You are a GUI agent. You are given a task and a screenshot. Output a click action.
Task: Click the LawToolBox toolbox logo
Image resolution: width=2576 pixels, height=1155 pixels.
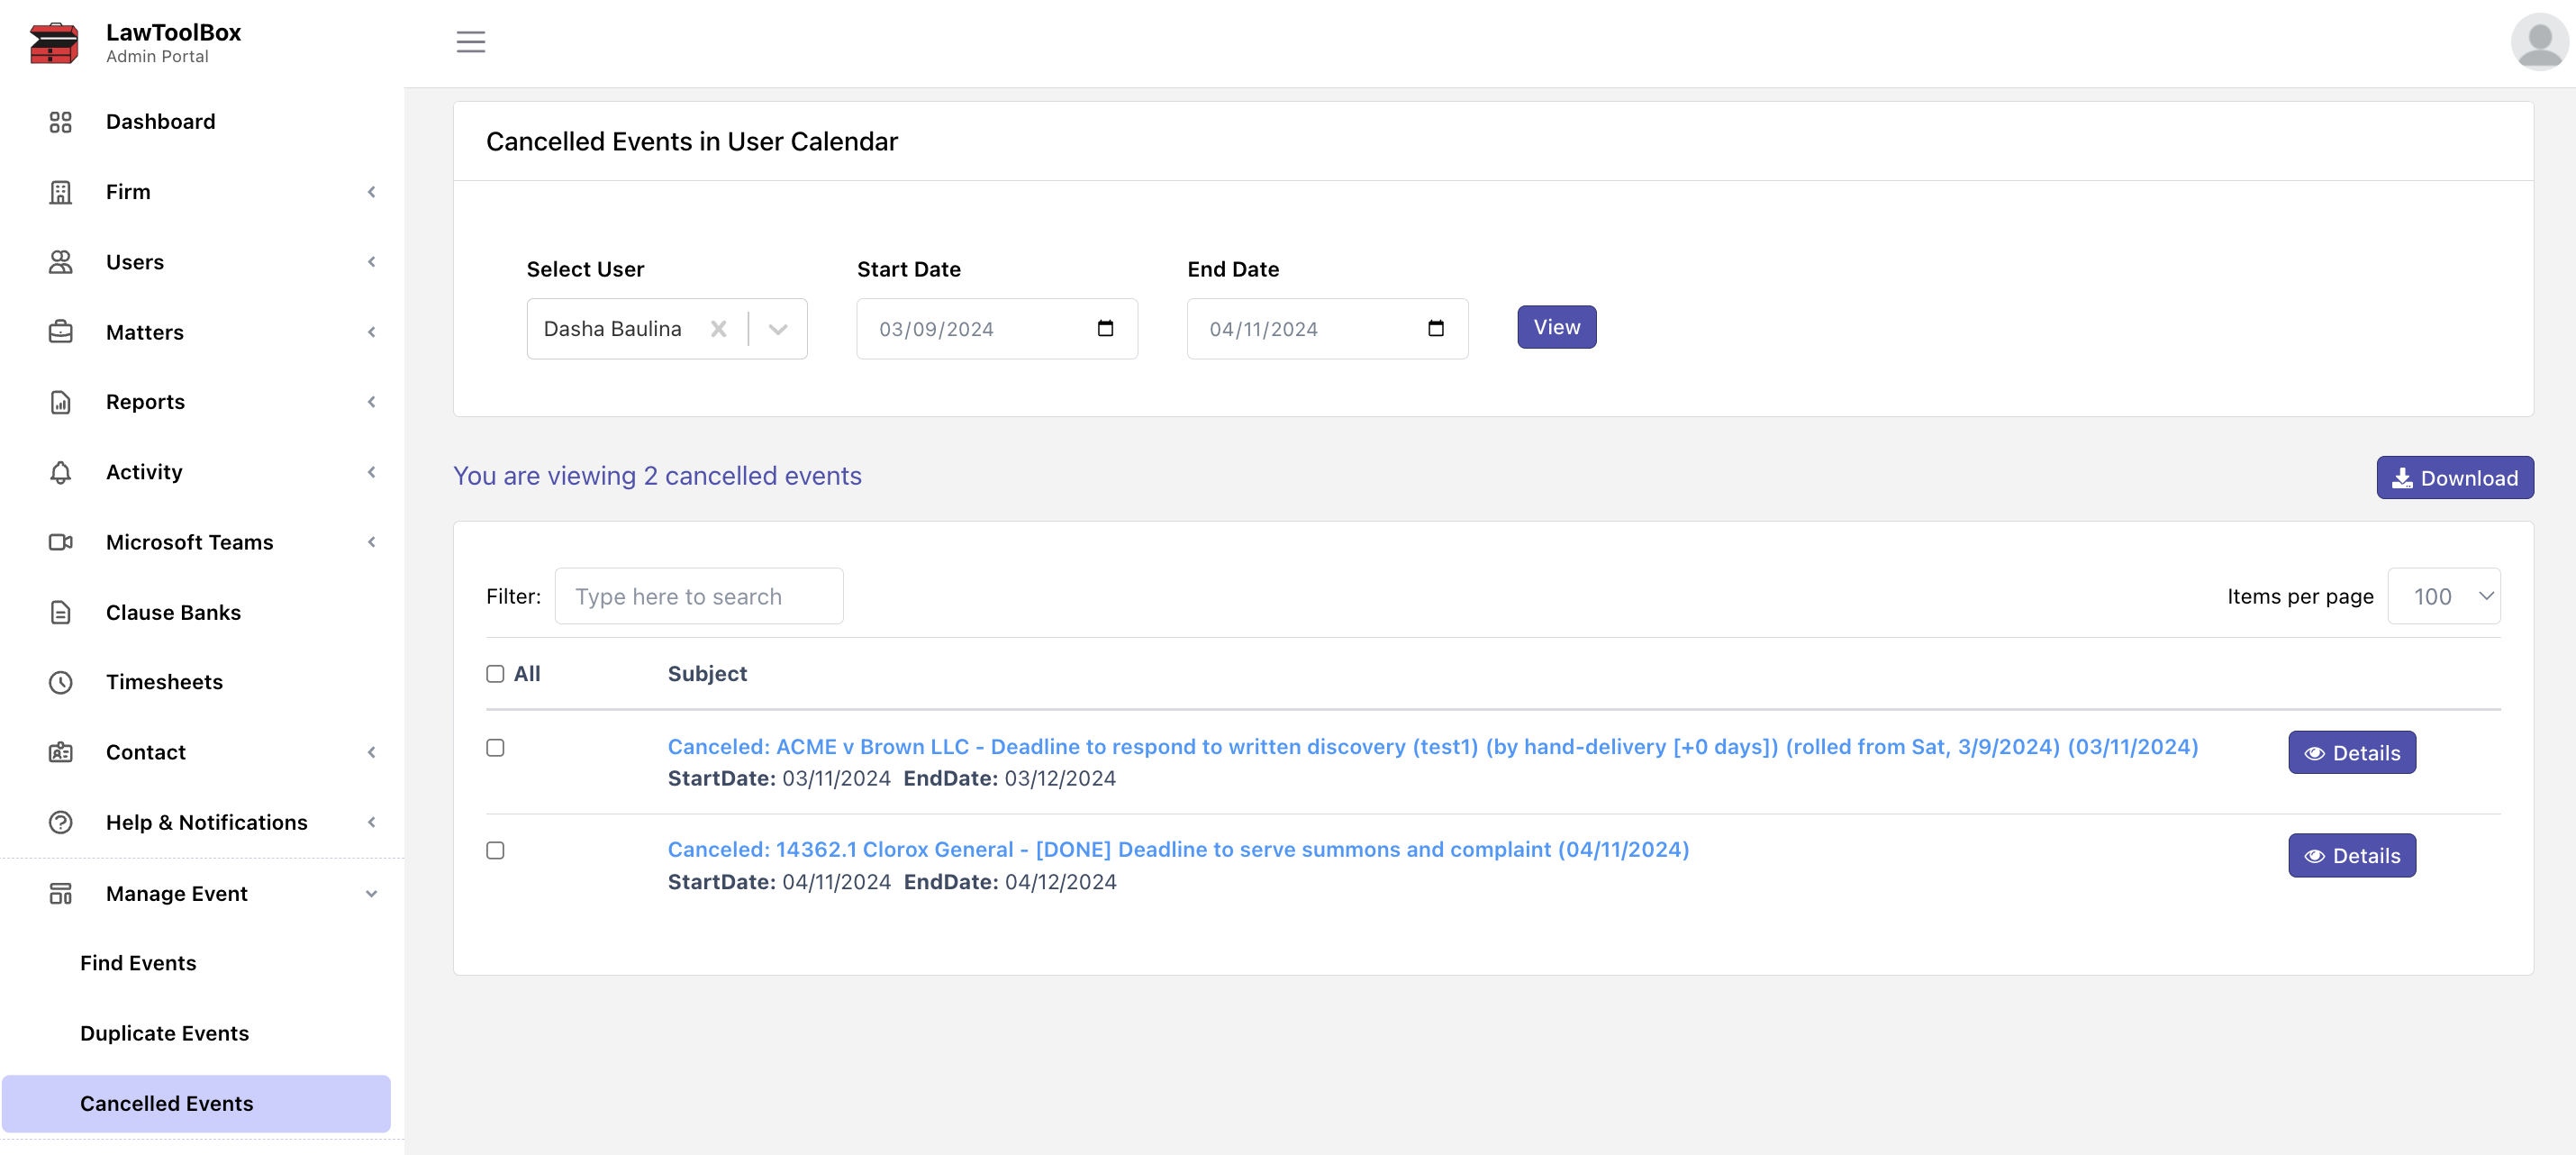pyautogui.click(x=54, y=43)
